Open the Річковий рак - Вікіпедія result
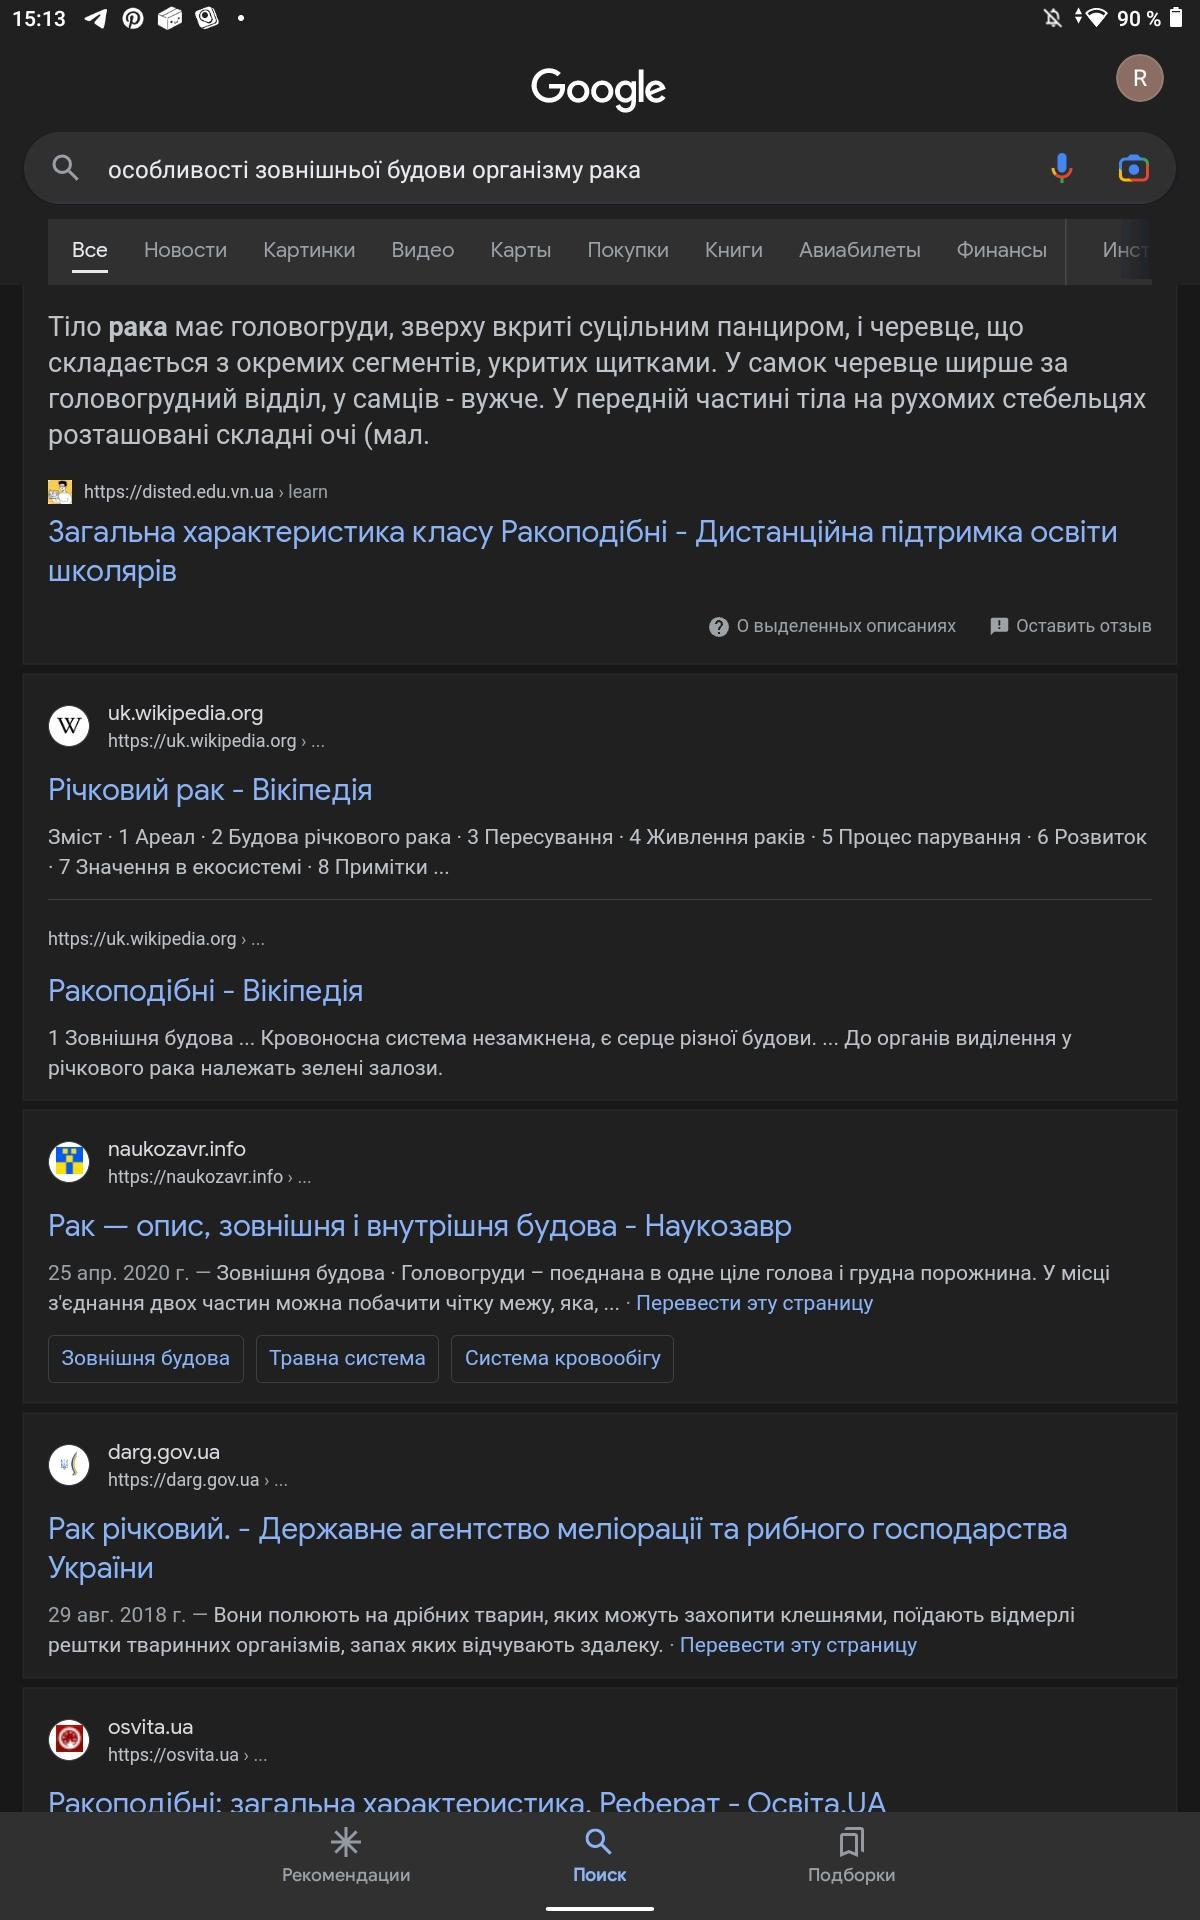This screenshot has height=1920, width=1200. coord(210,790)
